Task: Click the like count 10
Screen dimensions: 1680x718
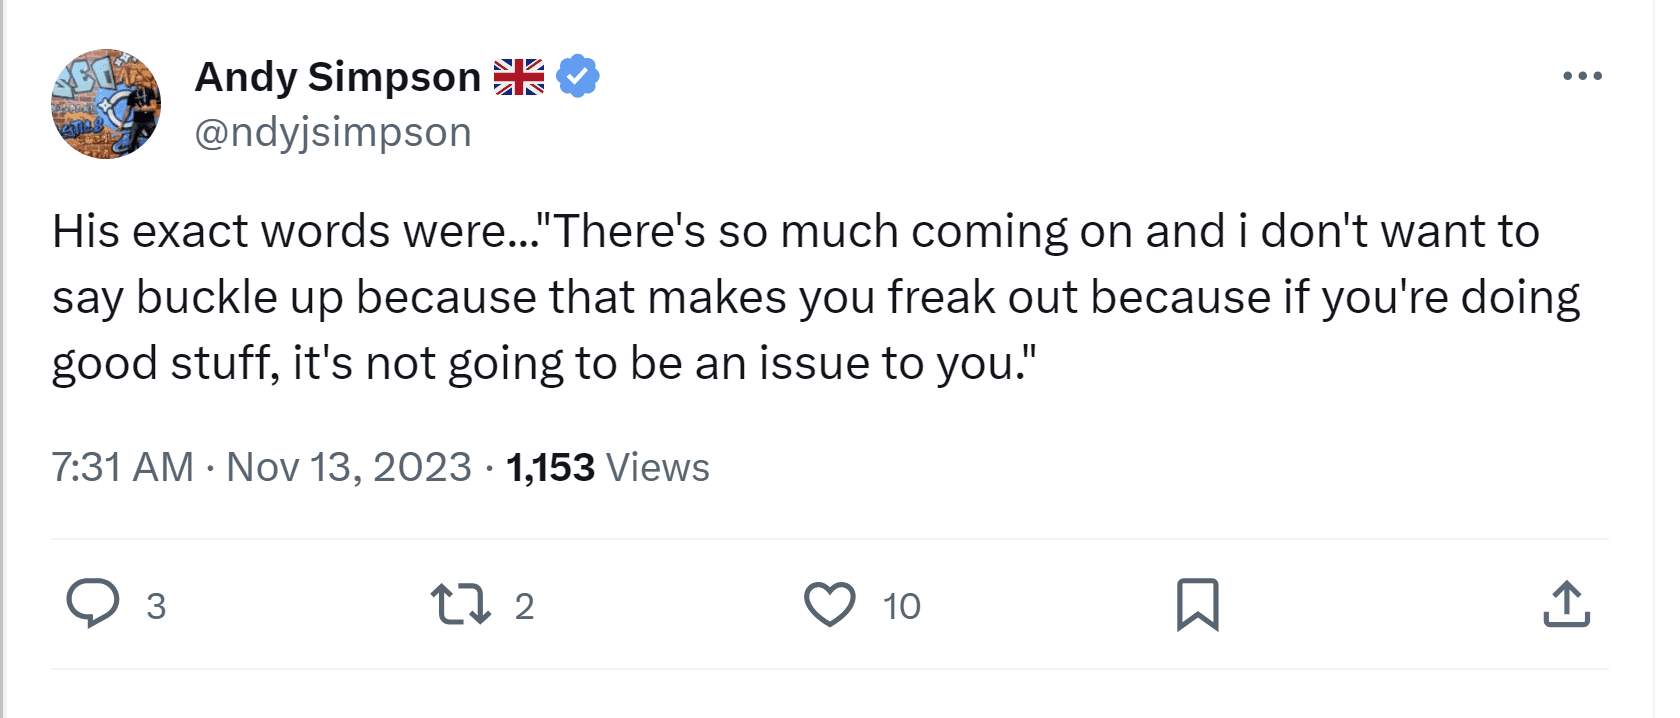Action: [x=901, y=606]
